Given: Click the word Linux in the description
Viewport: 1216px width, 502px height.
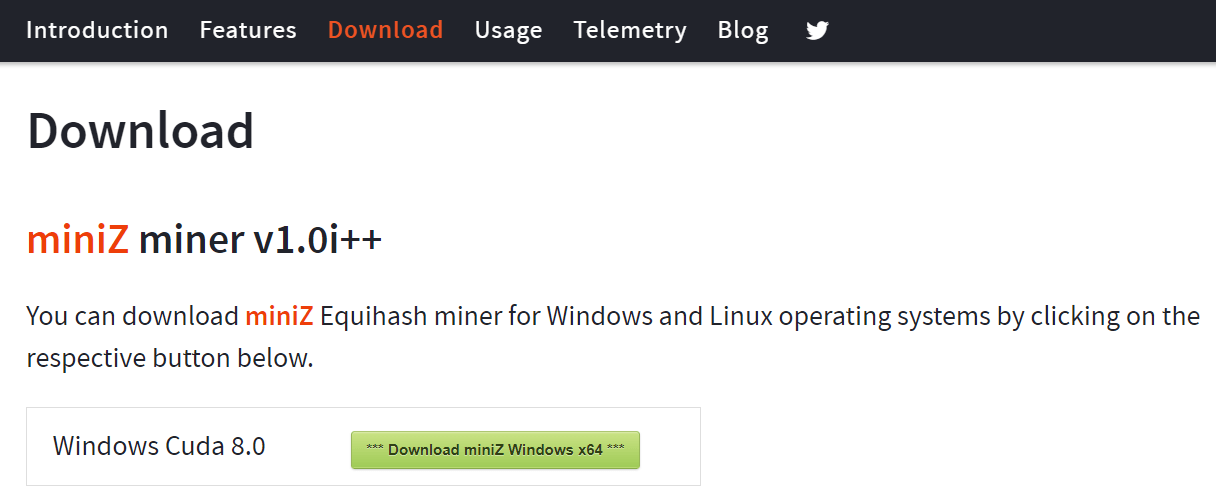Looking at the screenshot, I should tap(741, 317).
